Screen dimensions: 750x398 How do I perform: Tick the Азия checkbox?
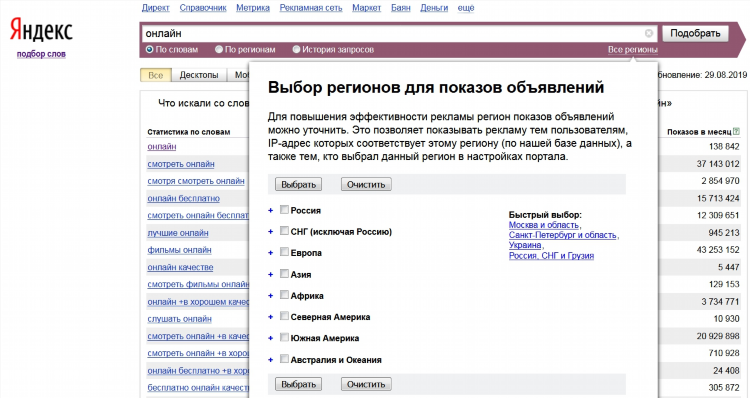click(x=284, y=274)
